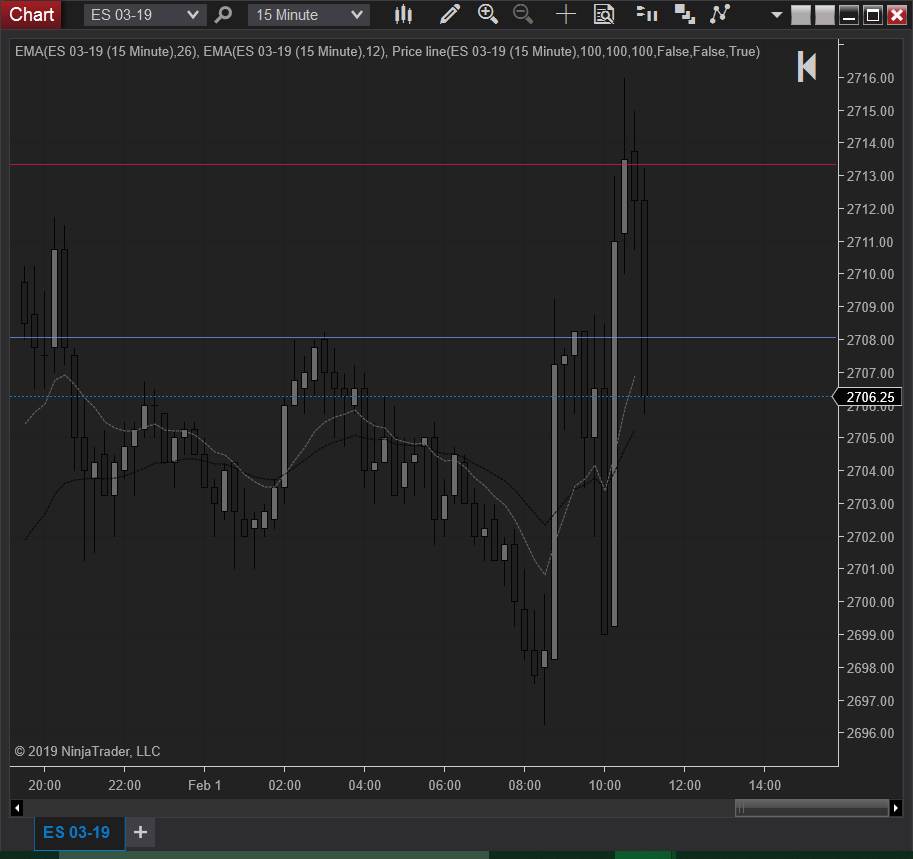913x859 pixels.
Task: Close the chart window
Action: [x=897, y=15]
